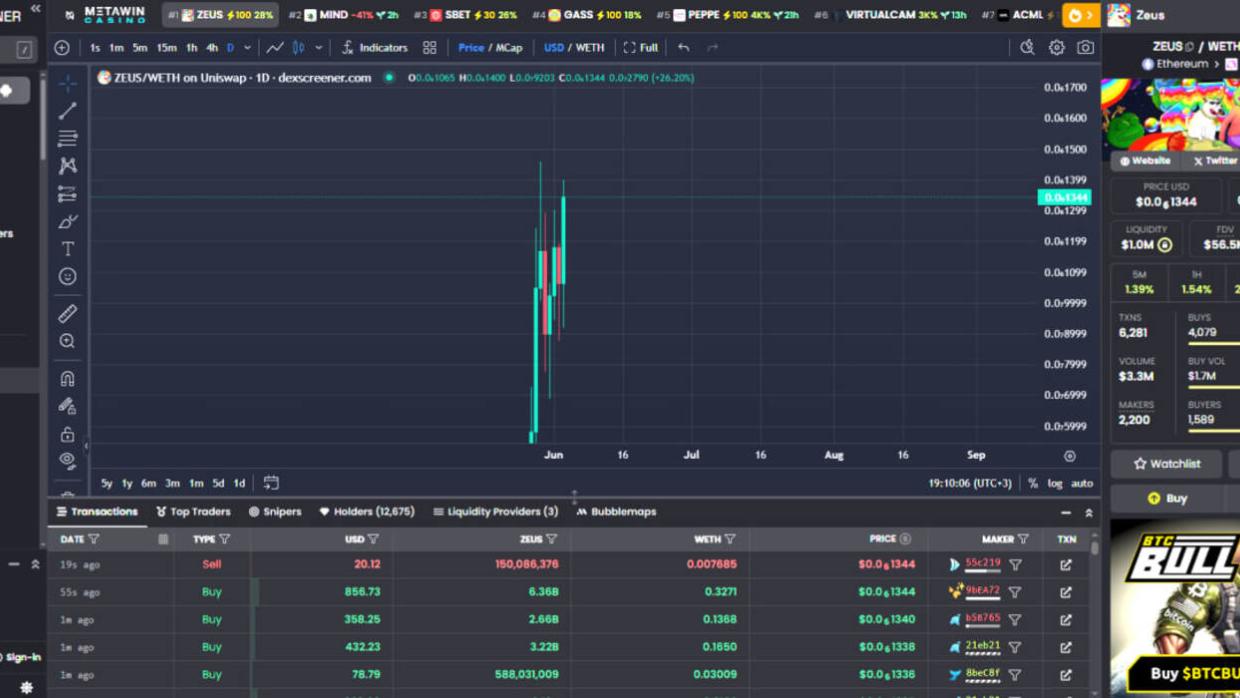Open the Liquidity Providers (3) tab
Viewport: 1240px width, 698px height.
click(495, 512)
